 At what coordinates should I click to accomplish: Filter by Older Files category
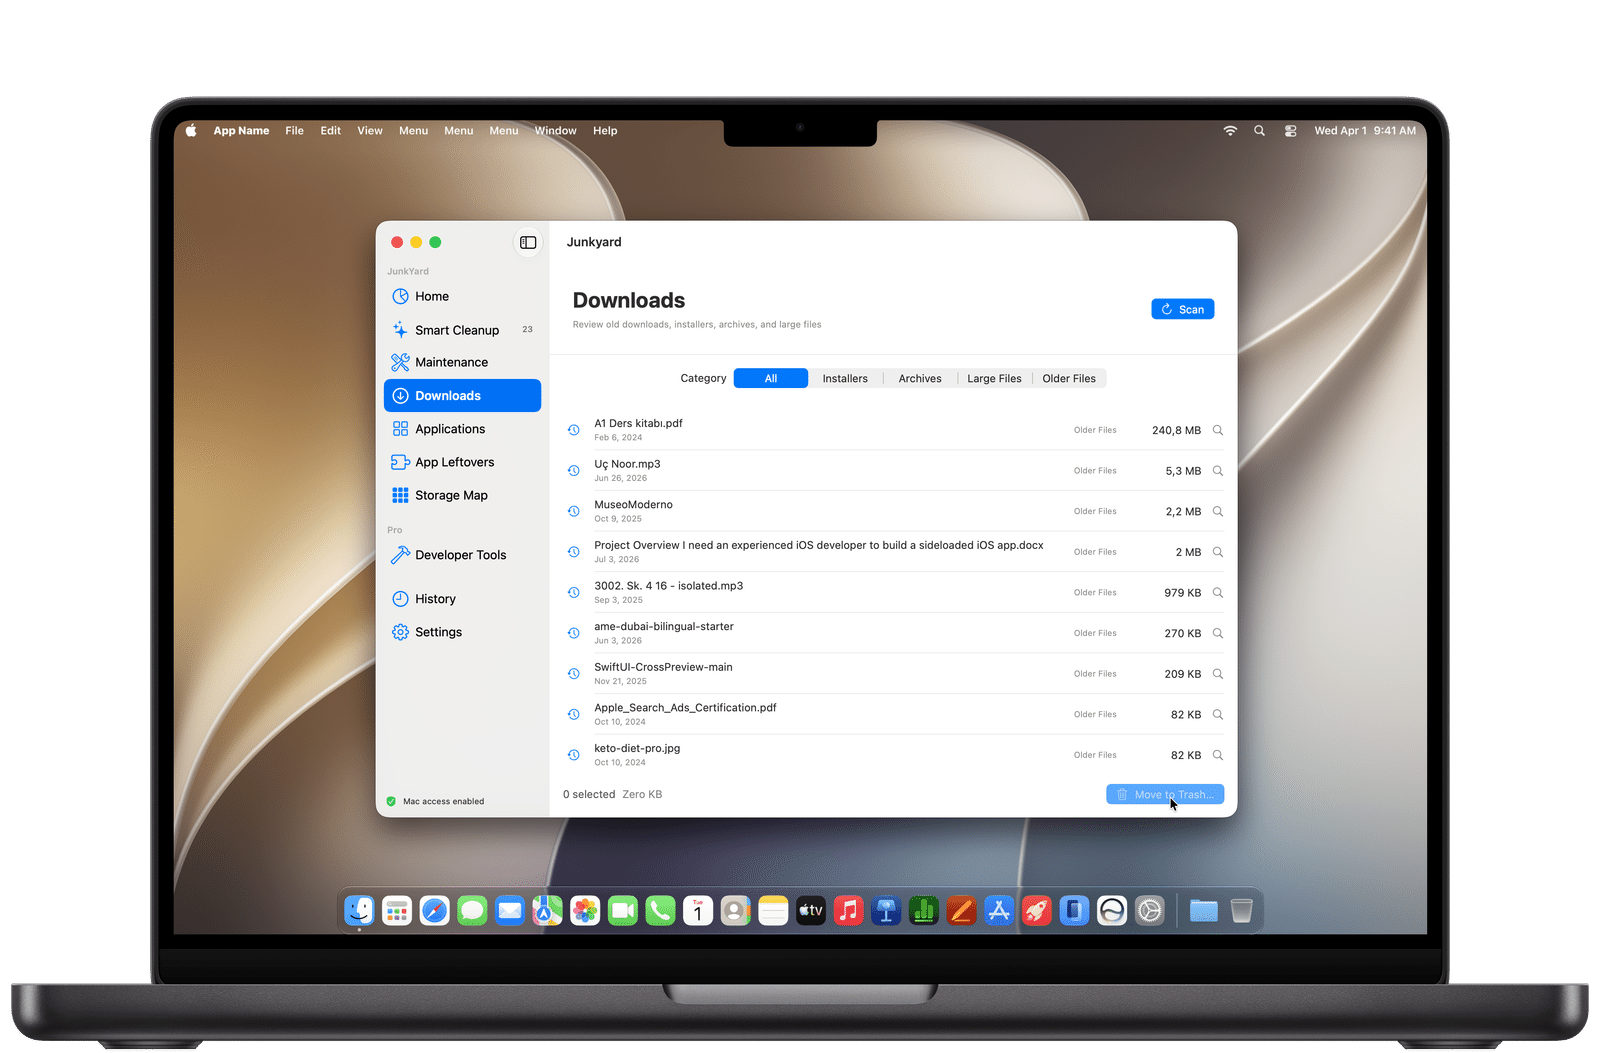[1069, 378]
